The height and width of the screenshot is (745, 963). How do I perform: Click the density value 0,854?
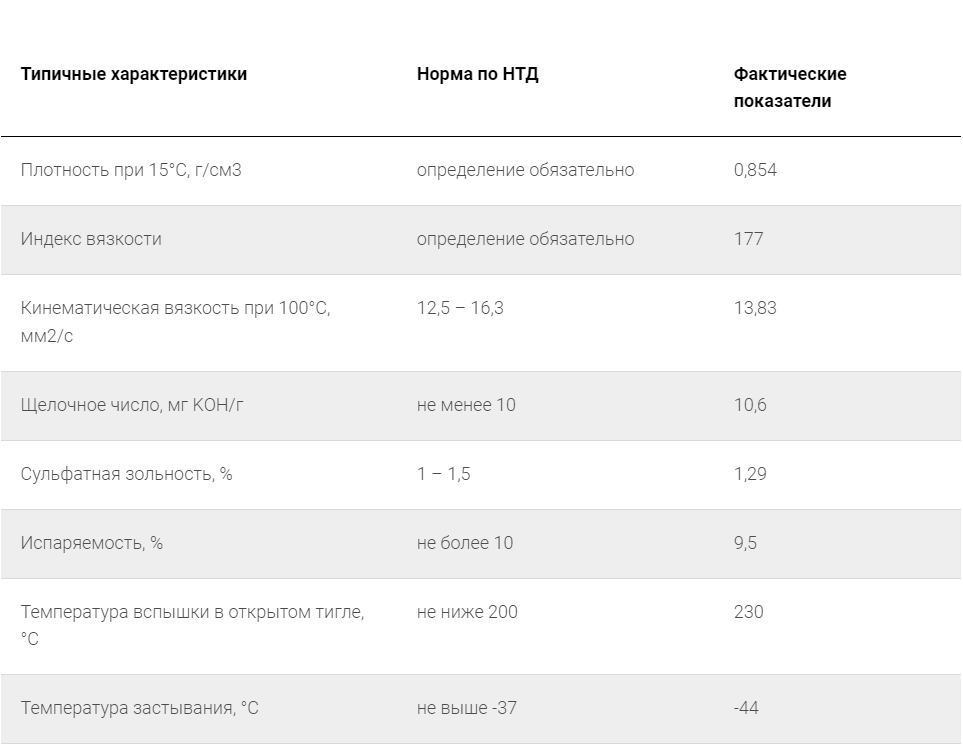(x=755, y=170)
